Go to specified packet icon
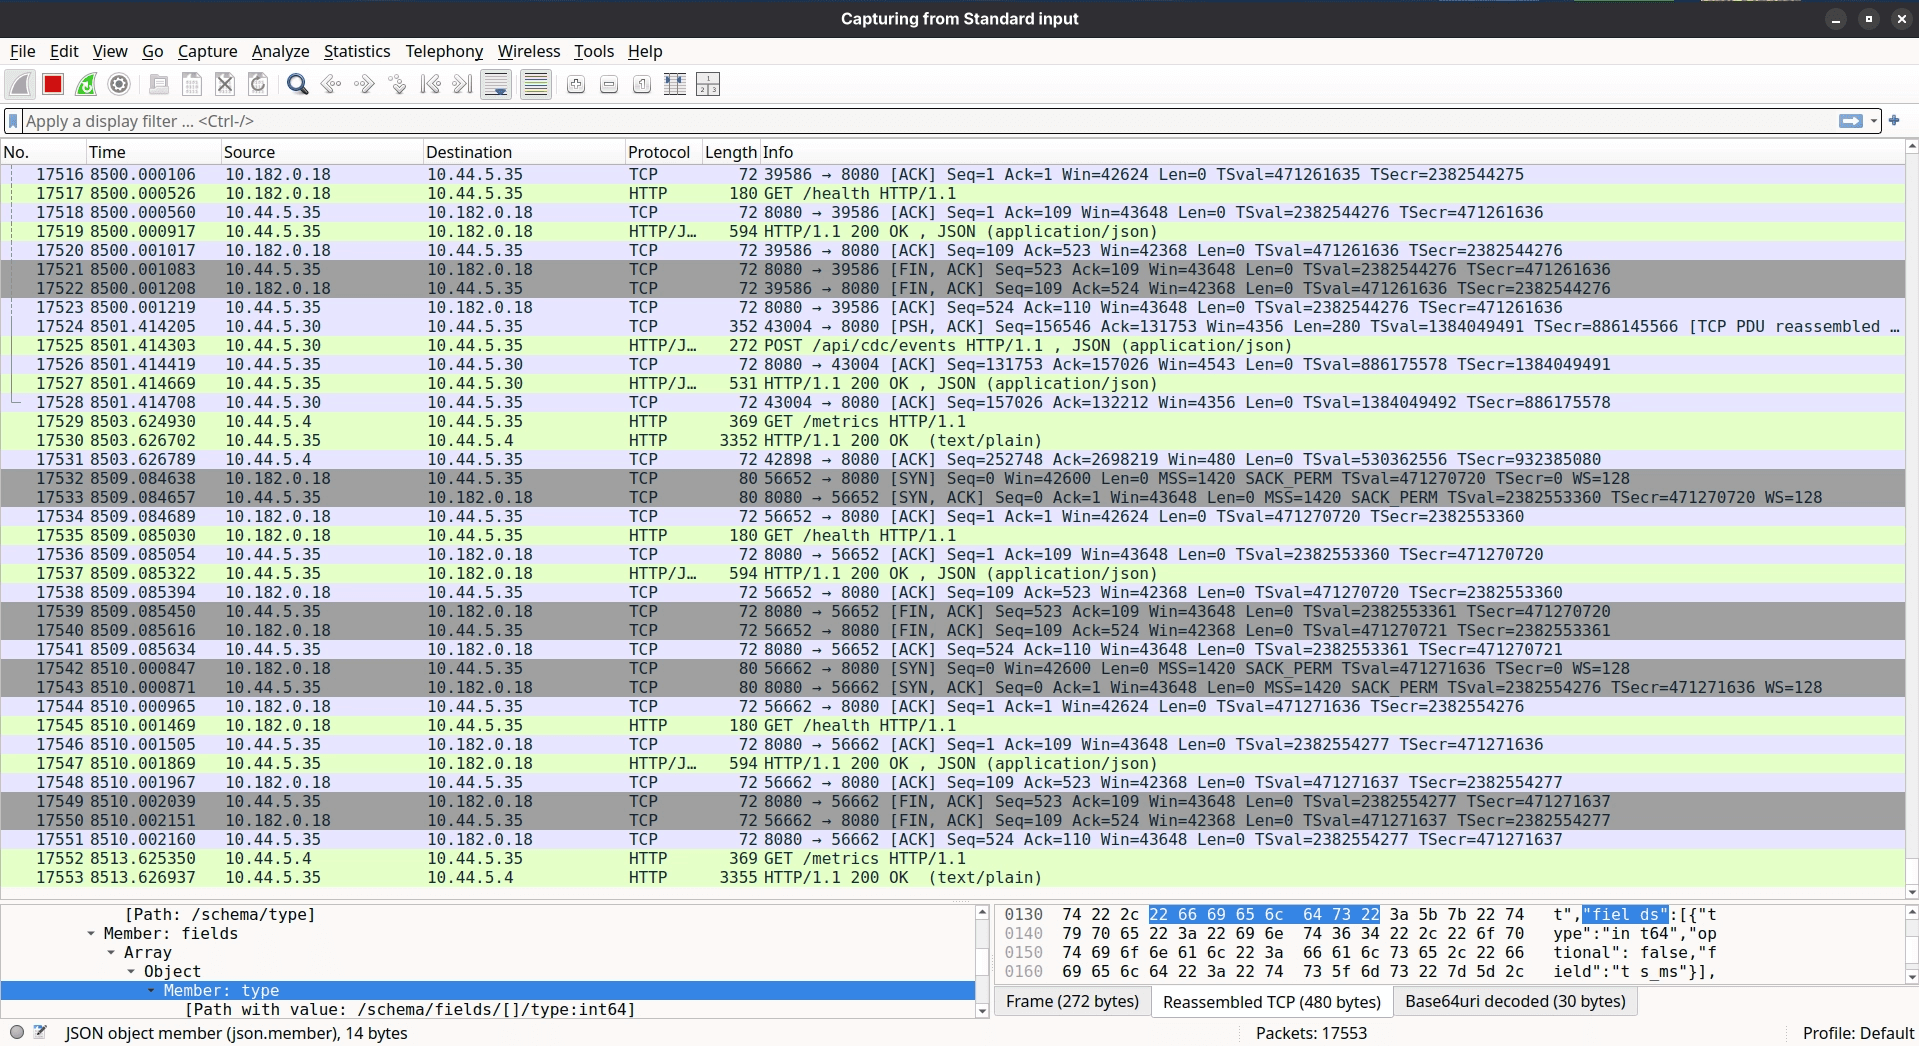This screenshot has height=1046, width=1919. [x=397, y=85]
